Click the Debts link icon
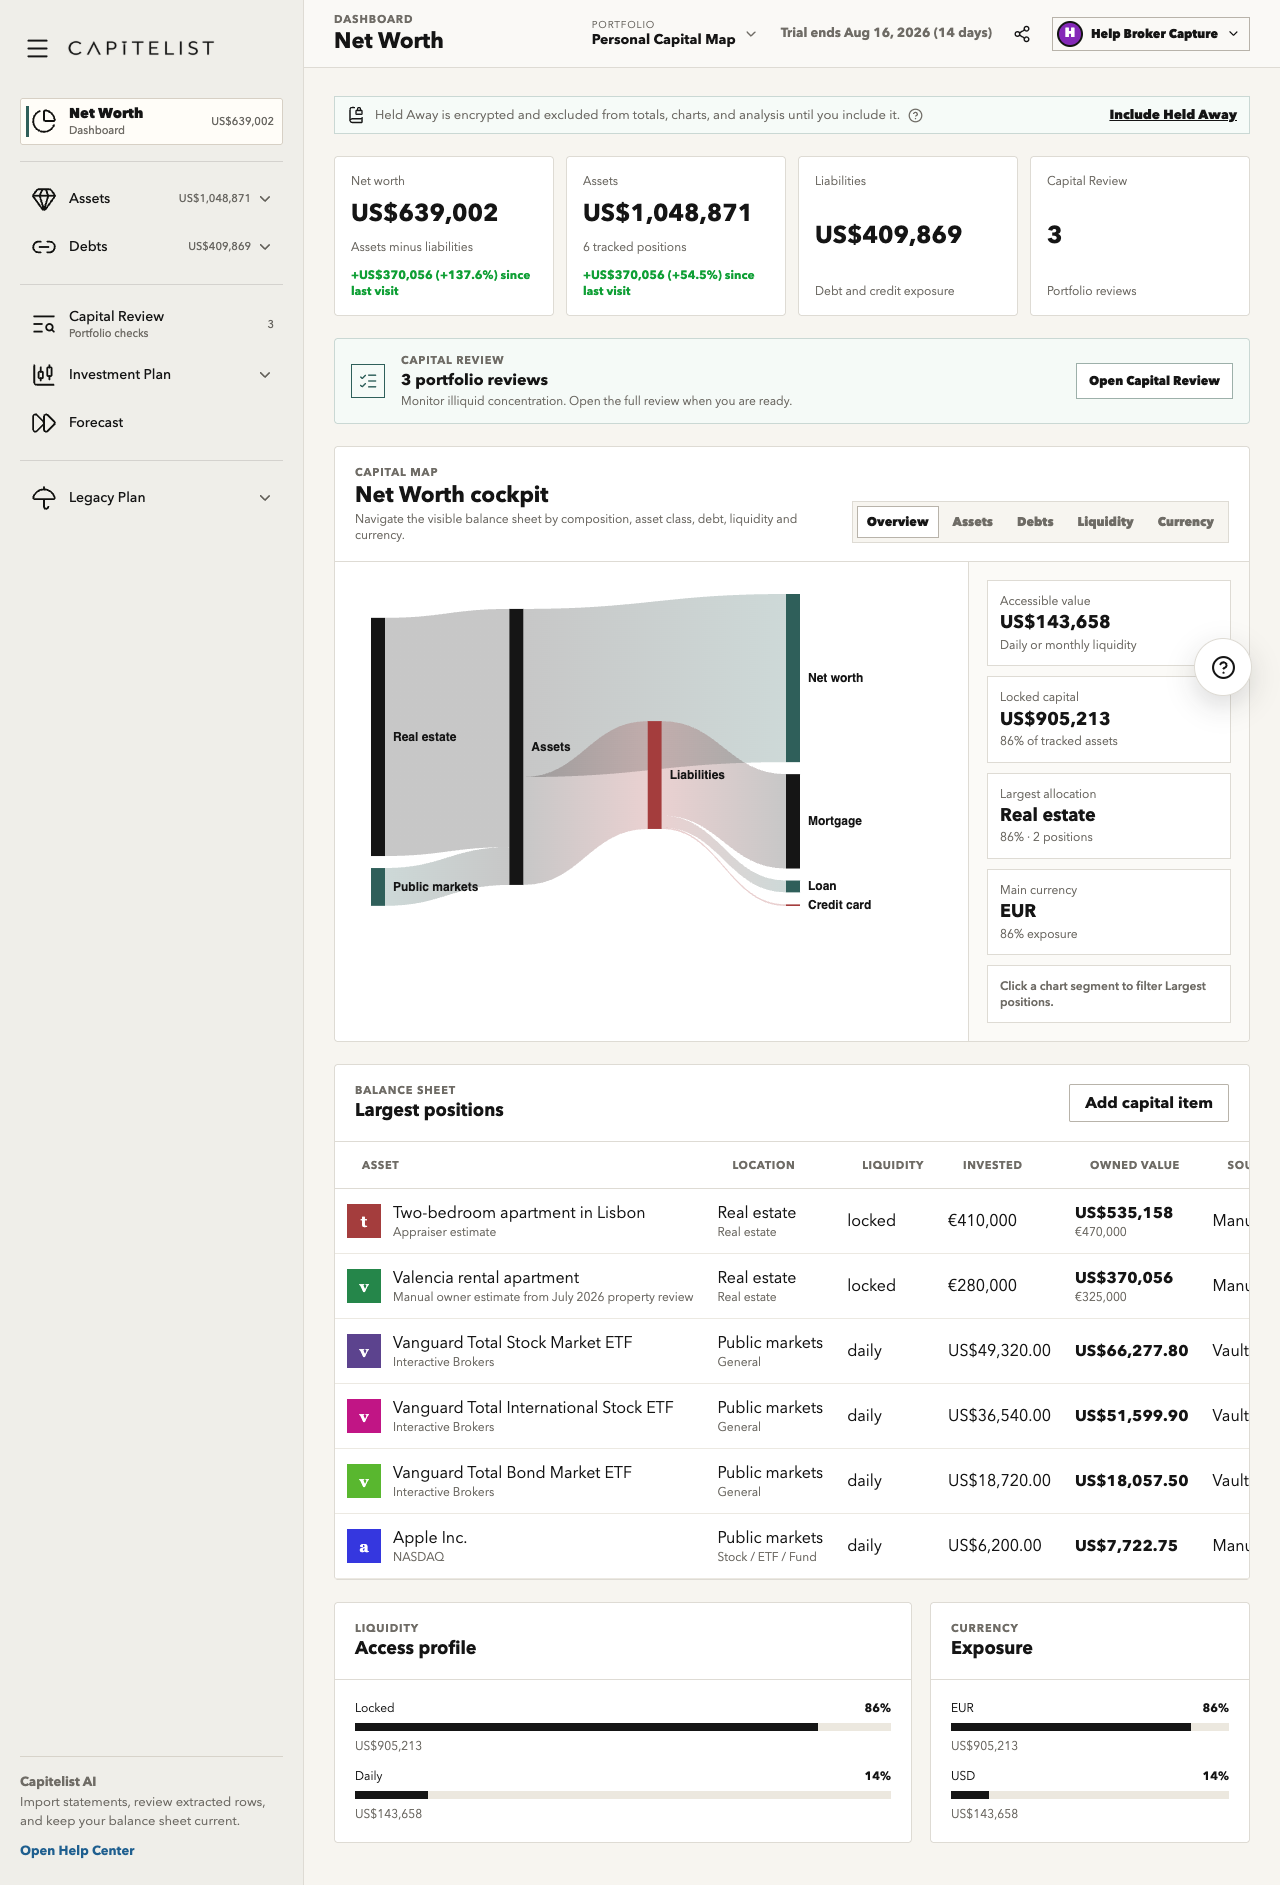Viewport: 1280px width, 1885px height. [x=44, y=247]
